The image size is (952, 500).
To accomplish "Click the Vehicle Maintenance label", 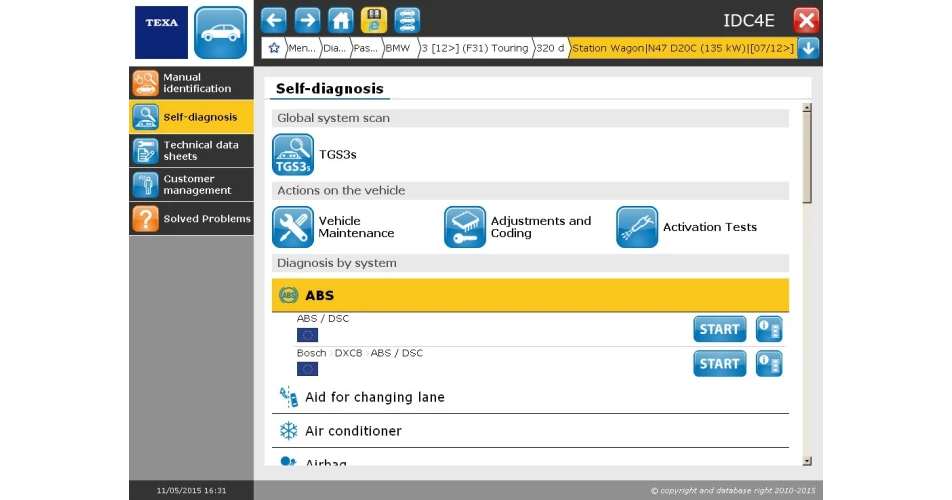I will (356, 227).
